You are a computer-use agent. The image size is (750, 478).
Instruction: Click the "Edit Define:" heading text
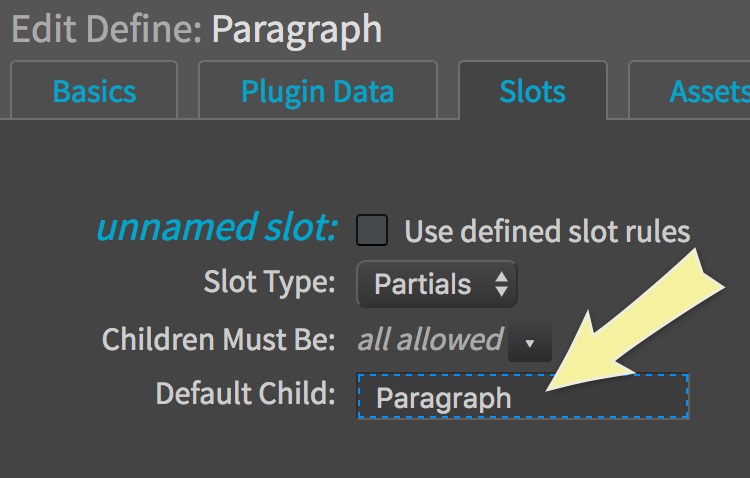(x=106, y=29)
